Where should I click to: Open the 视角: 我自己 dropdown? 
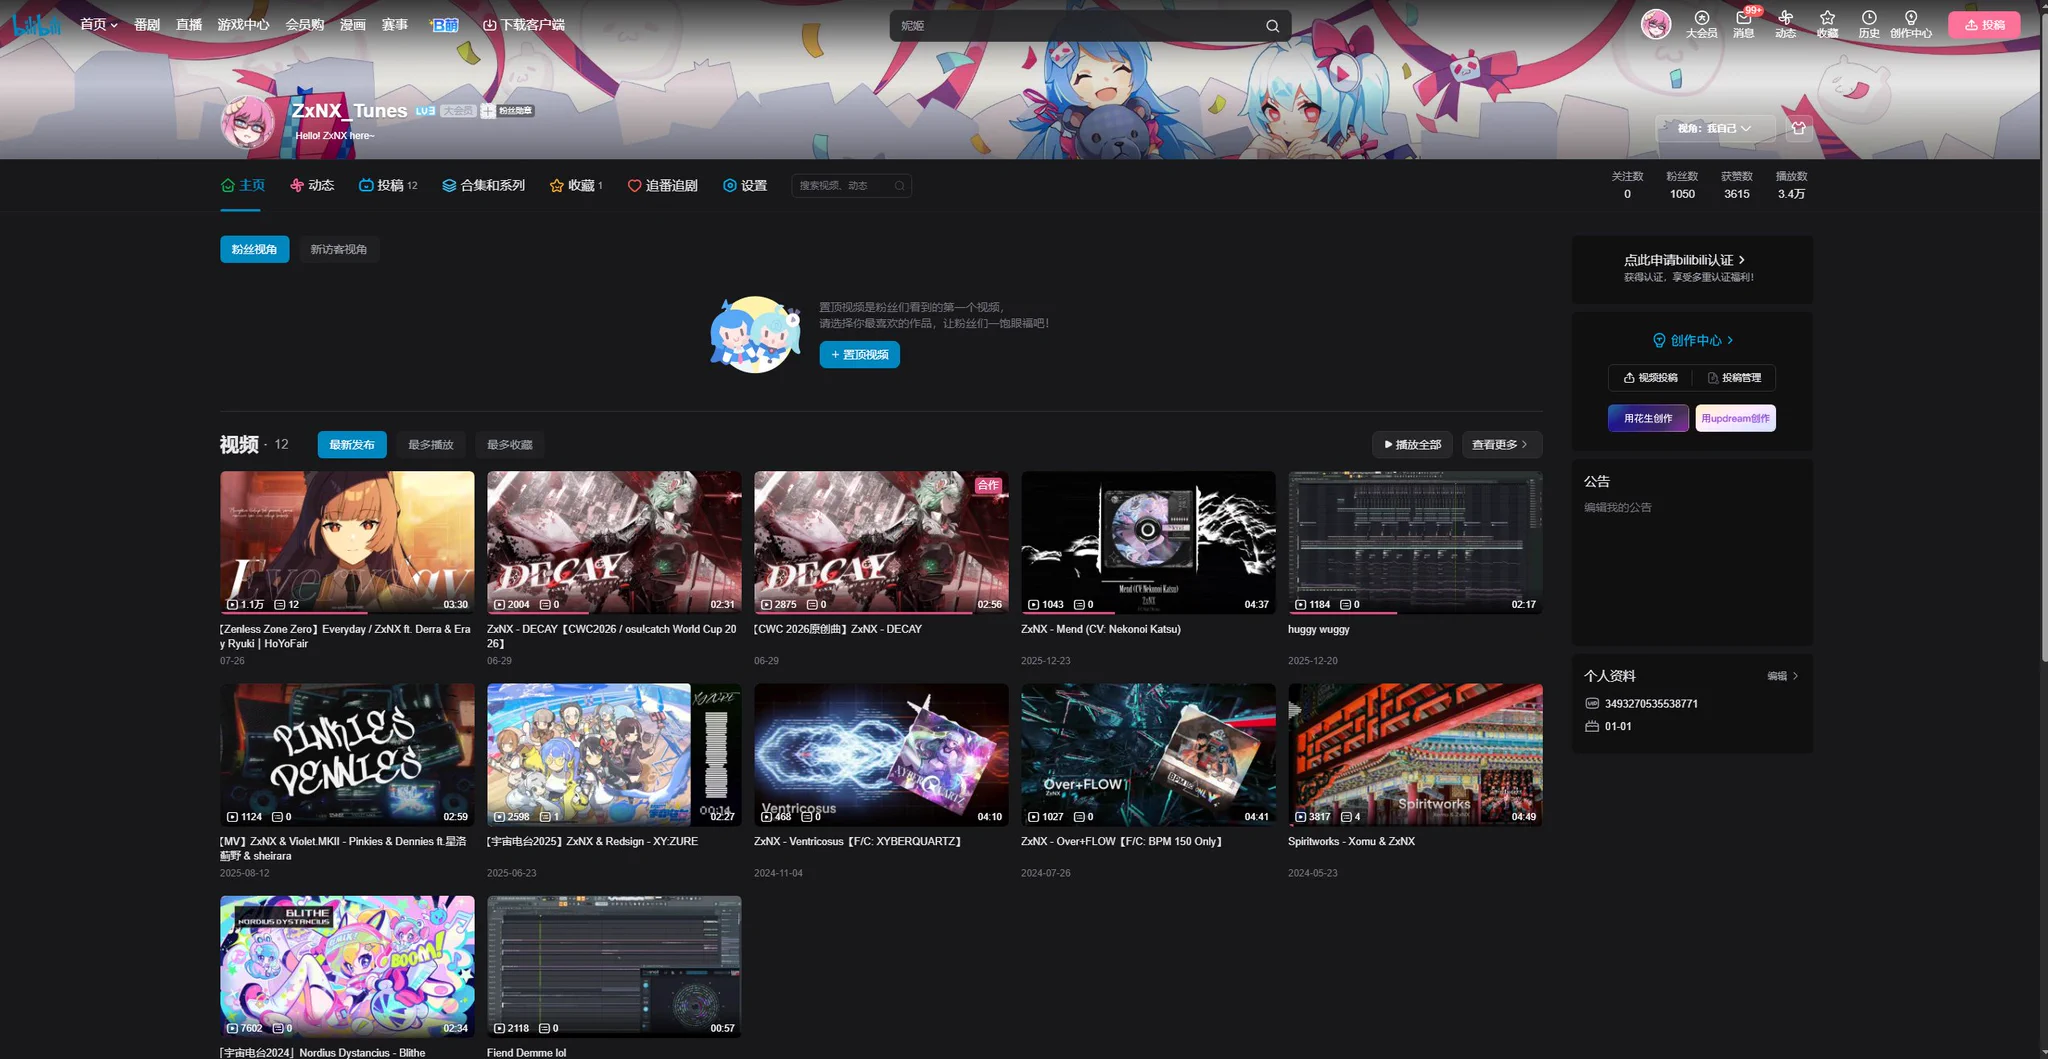click(x=1715, y=128)
